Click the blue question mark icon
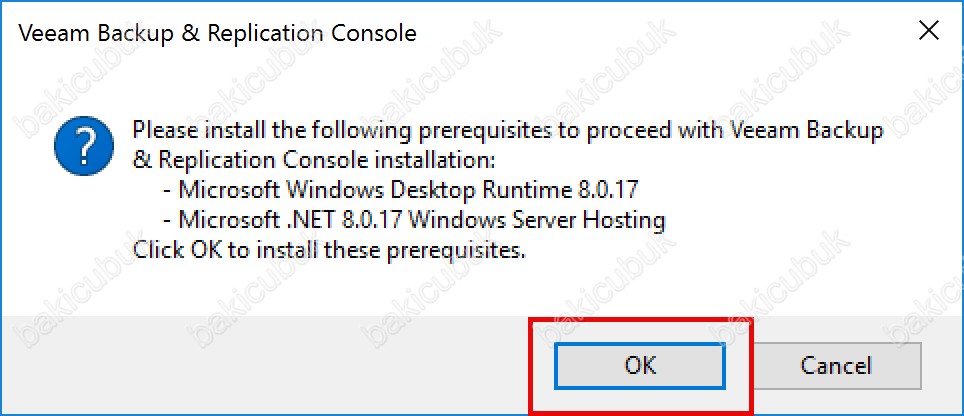The width and height of the screenshot is (964, 416). [x=84, y=146]
